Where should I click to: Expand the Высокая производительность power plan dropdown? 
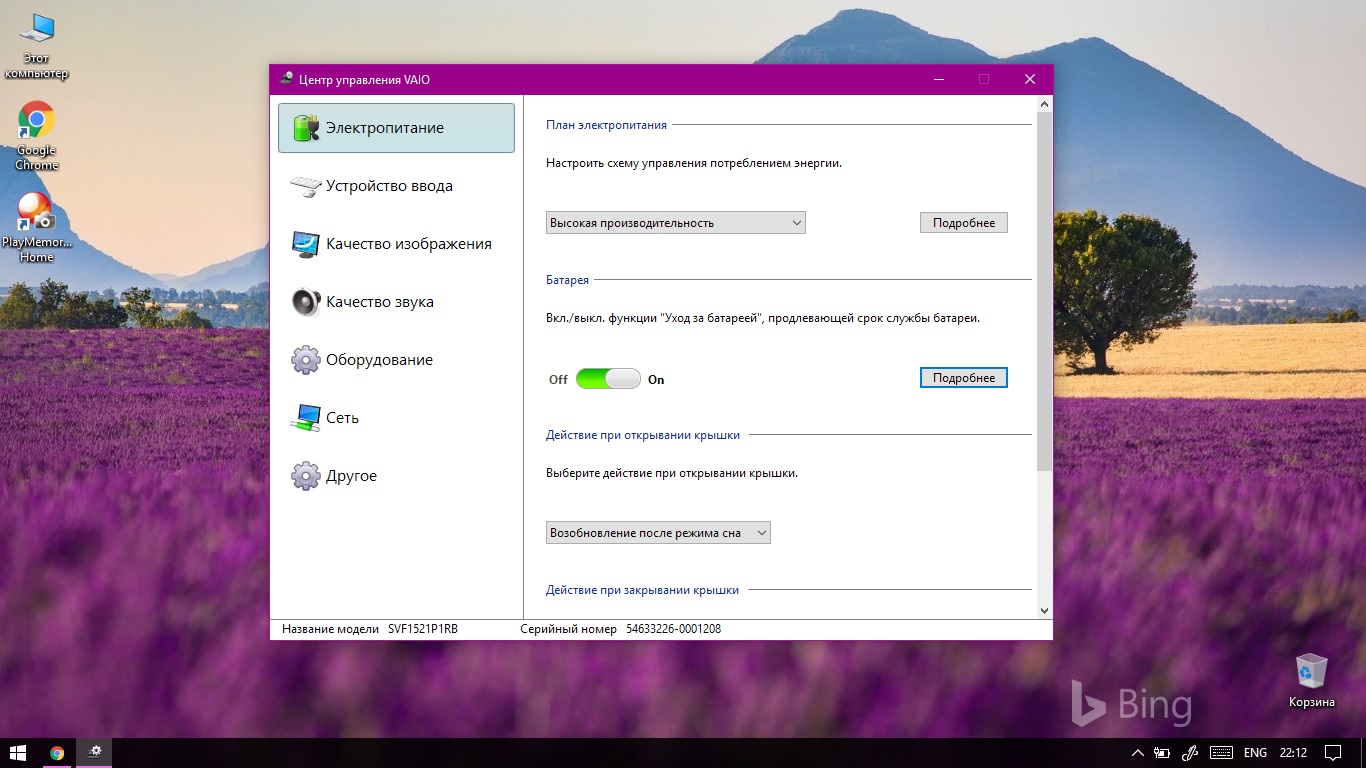pyautogui.click(x=676, y=223)
